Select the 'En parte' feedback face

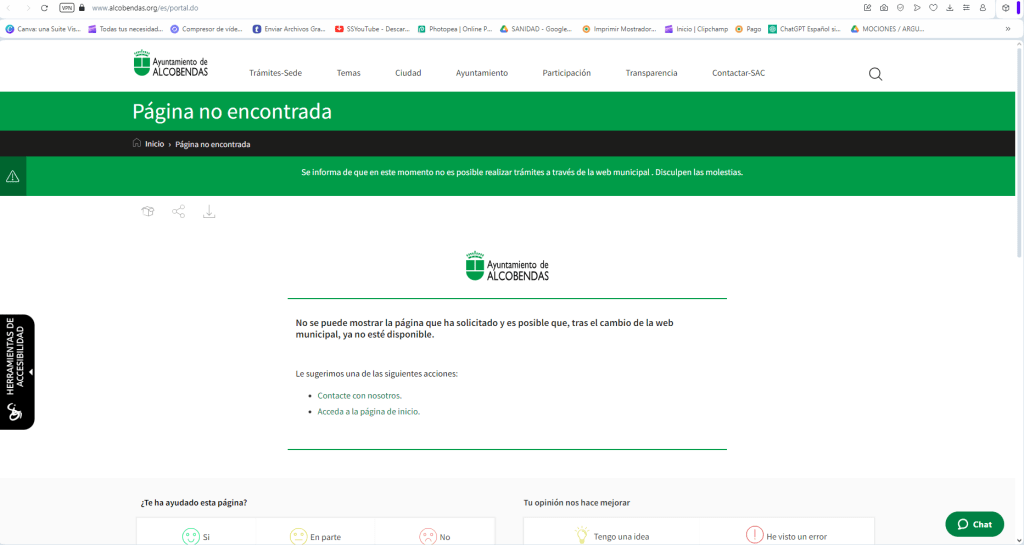(299, 536)
